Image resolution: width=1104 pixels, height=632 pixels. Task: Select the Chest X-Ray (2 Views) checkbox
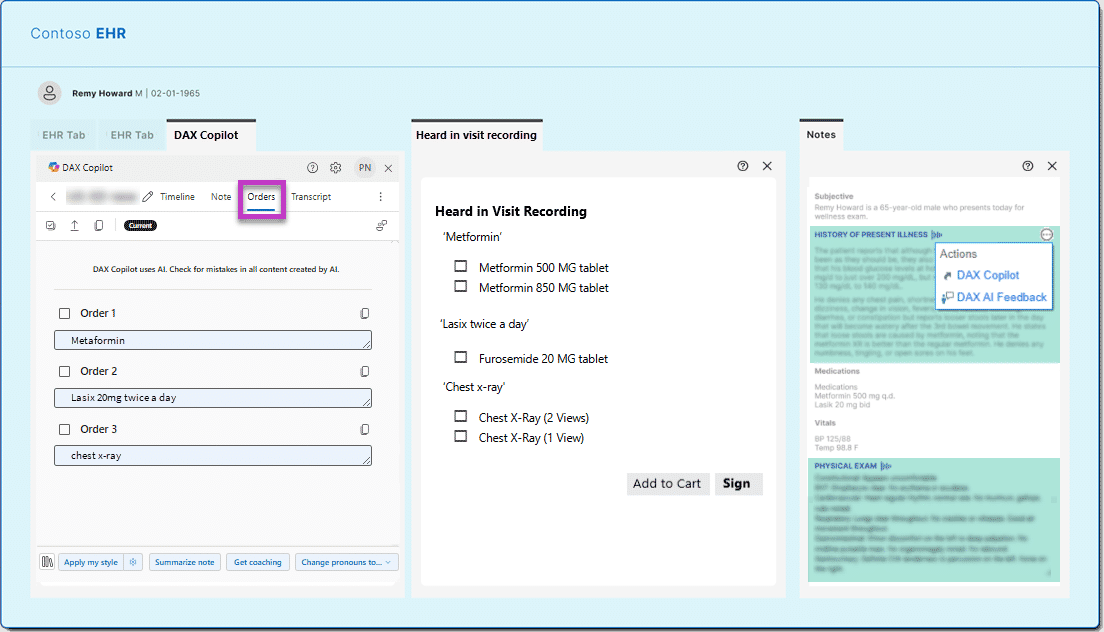point(461,417)
